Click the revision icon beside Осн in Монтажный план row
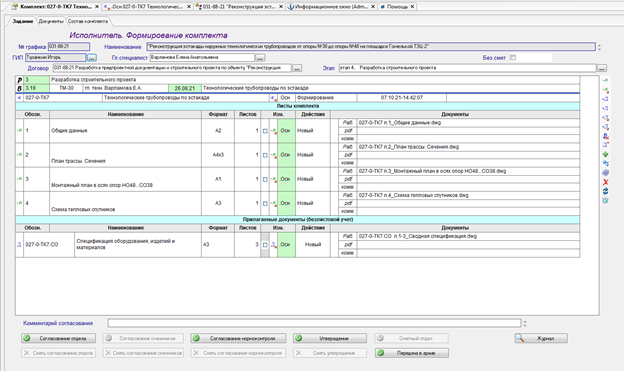 tap(273, 179)
